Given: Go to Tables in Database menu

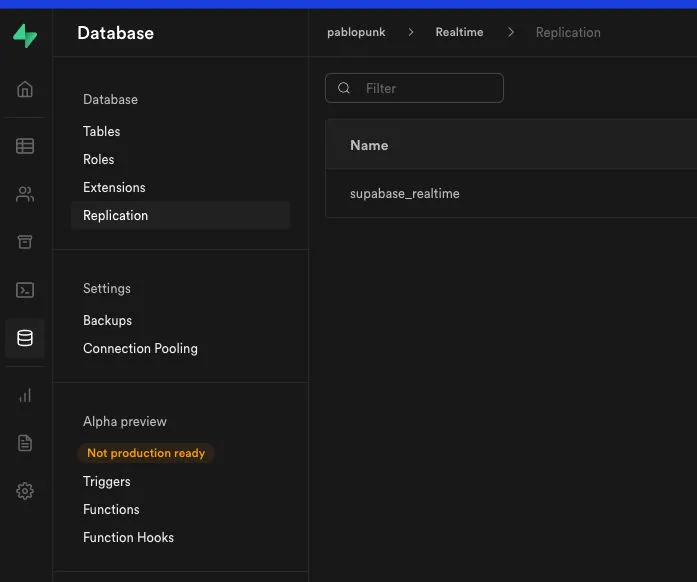Looking at the screenshot, I should [x=101, y=131].
